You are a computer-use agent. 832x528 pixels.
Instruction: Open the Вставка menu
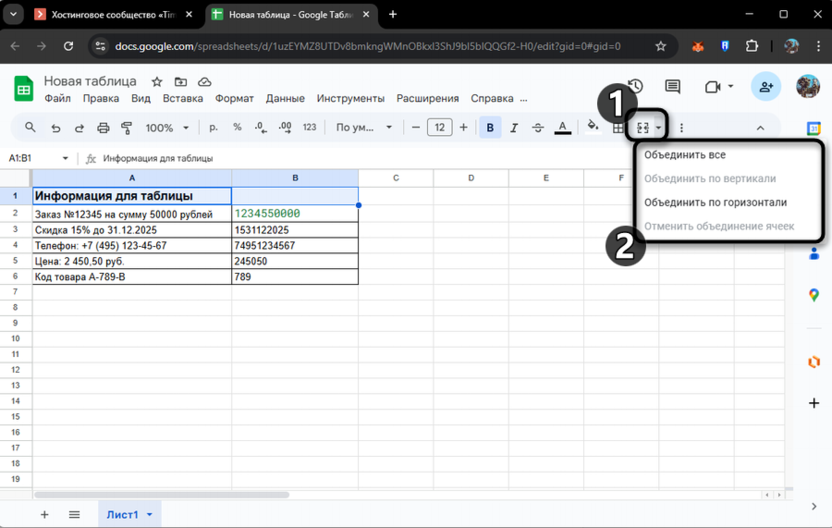(x=182, y=99)
